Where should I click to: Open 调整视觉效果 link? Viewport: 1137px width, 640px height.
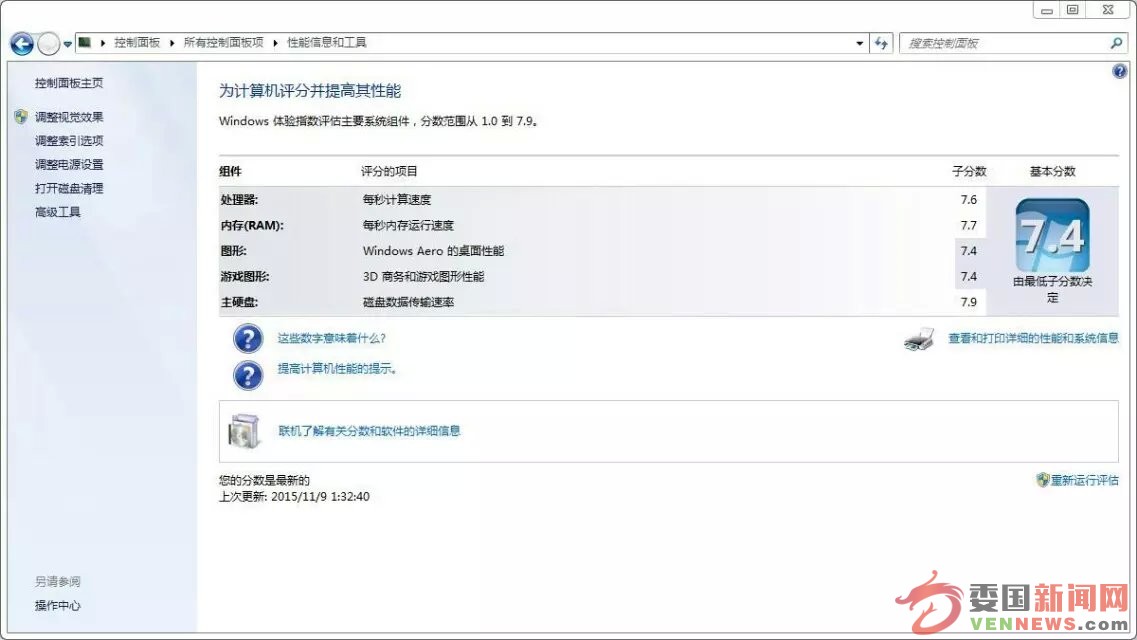pos(69,117)
